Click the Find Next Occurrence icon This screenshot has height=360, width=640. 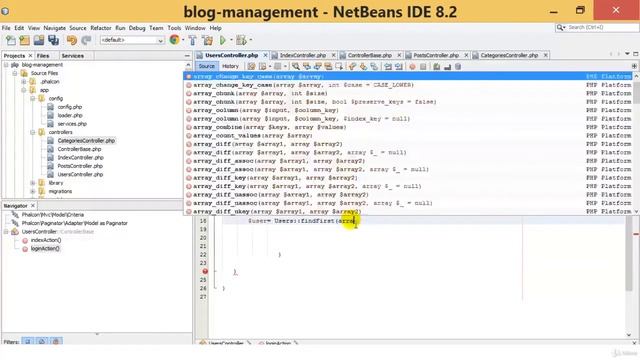point(317,66)
